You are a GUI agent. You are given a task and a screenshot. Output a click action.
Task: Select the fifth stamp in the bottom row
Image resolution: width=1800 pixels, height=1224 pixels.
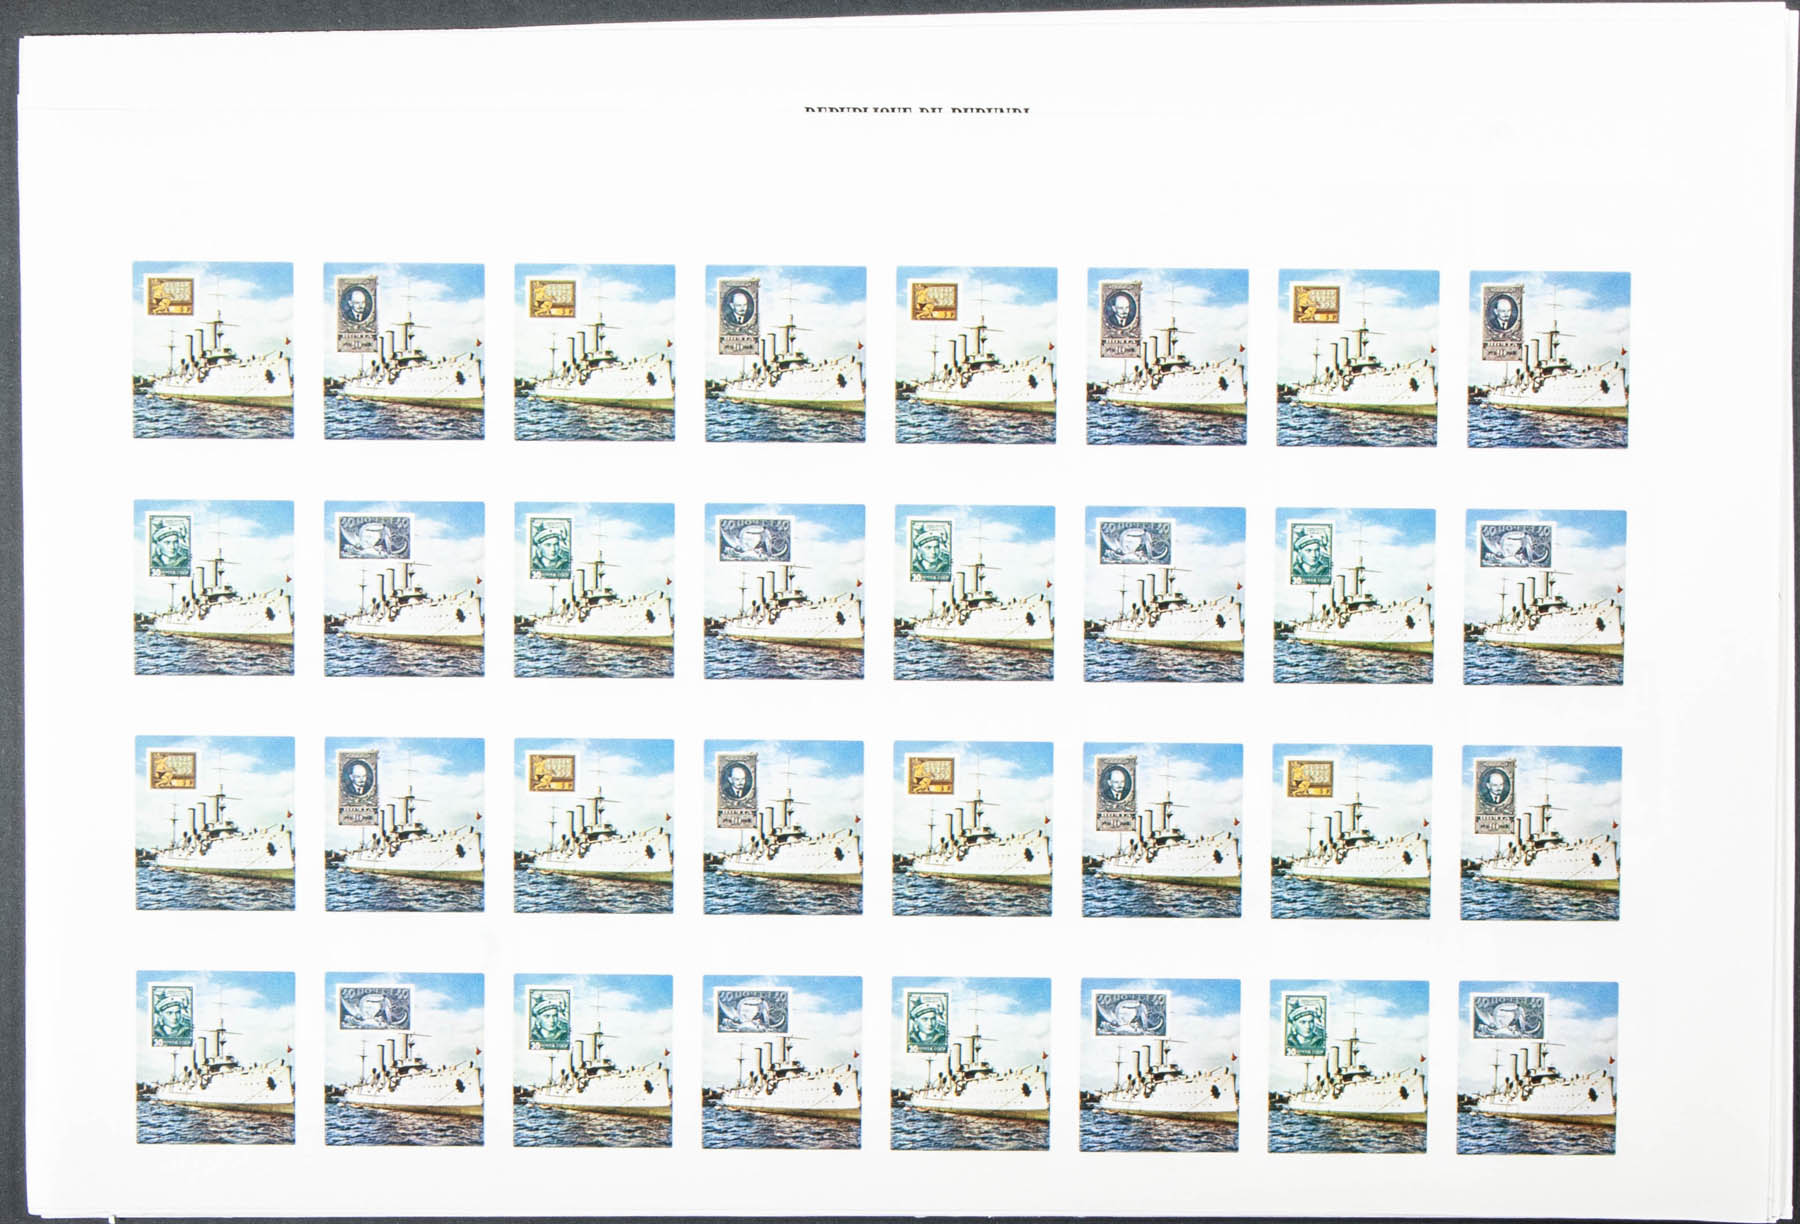(970, 1064)
